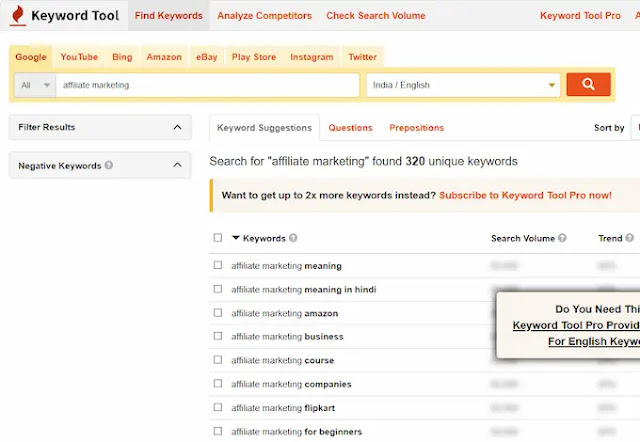Image resolution: width=640 pixels, height=442 pixels.
Task: Check the 'affiliate marketing flipkart' checkbox
Action: [218, 407]
